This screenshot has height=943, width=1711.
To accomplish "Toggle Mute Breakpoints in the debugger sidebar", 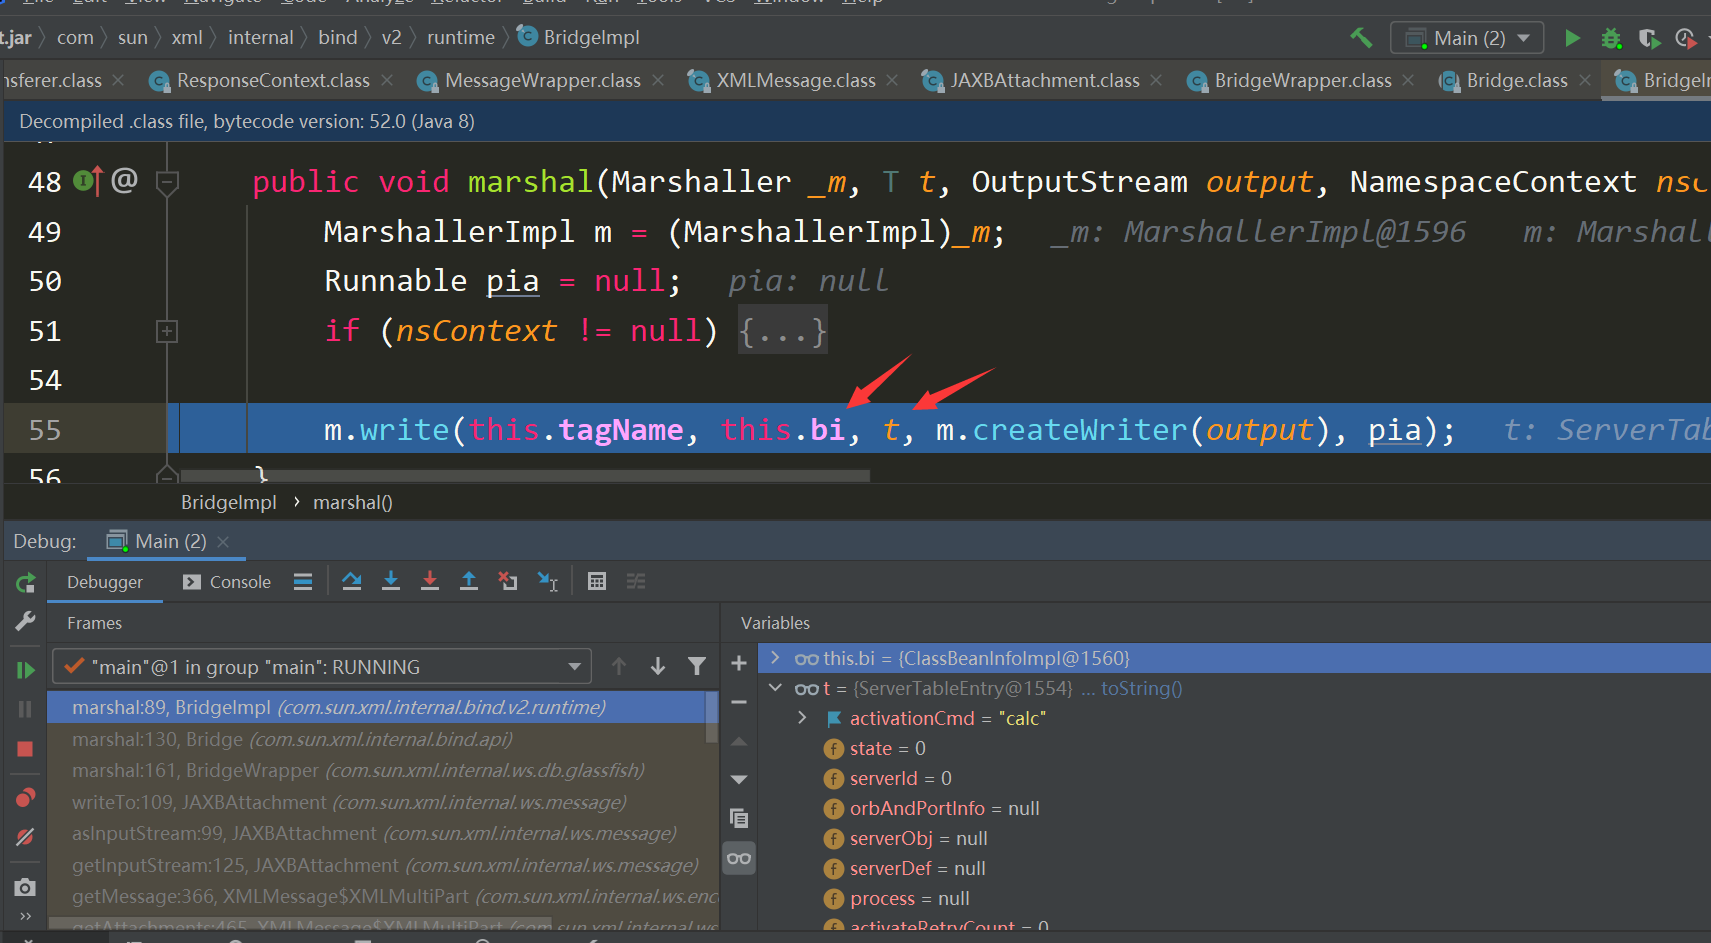I will (x=25, y=837).
